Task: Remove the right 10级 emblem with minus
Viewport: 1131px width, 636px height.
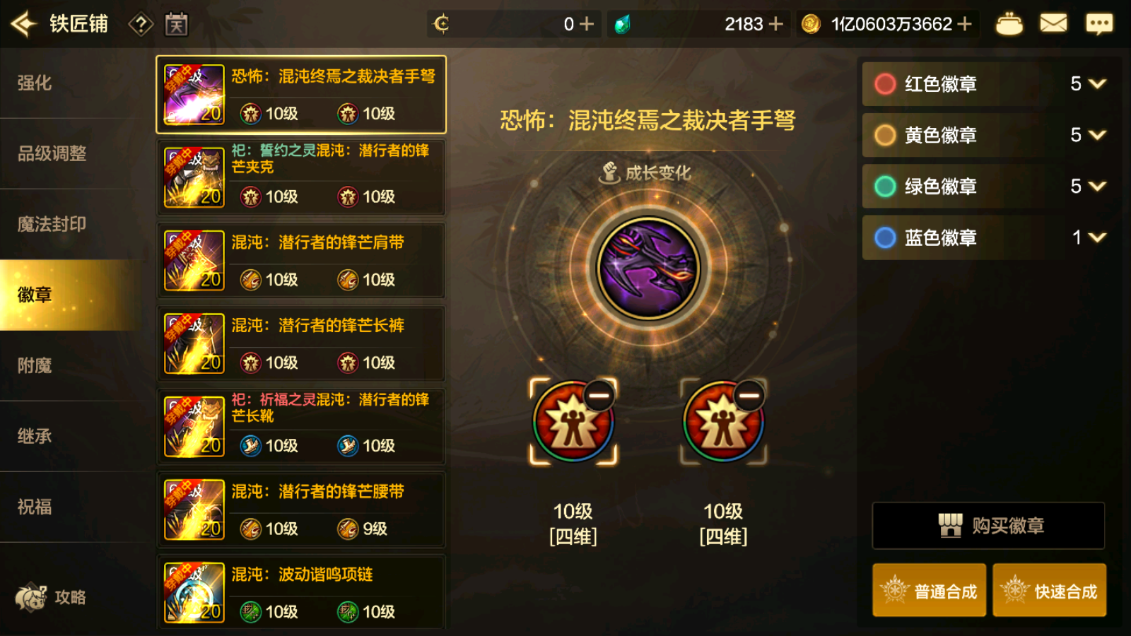Action: (749, 395)
